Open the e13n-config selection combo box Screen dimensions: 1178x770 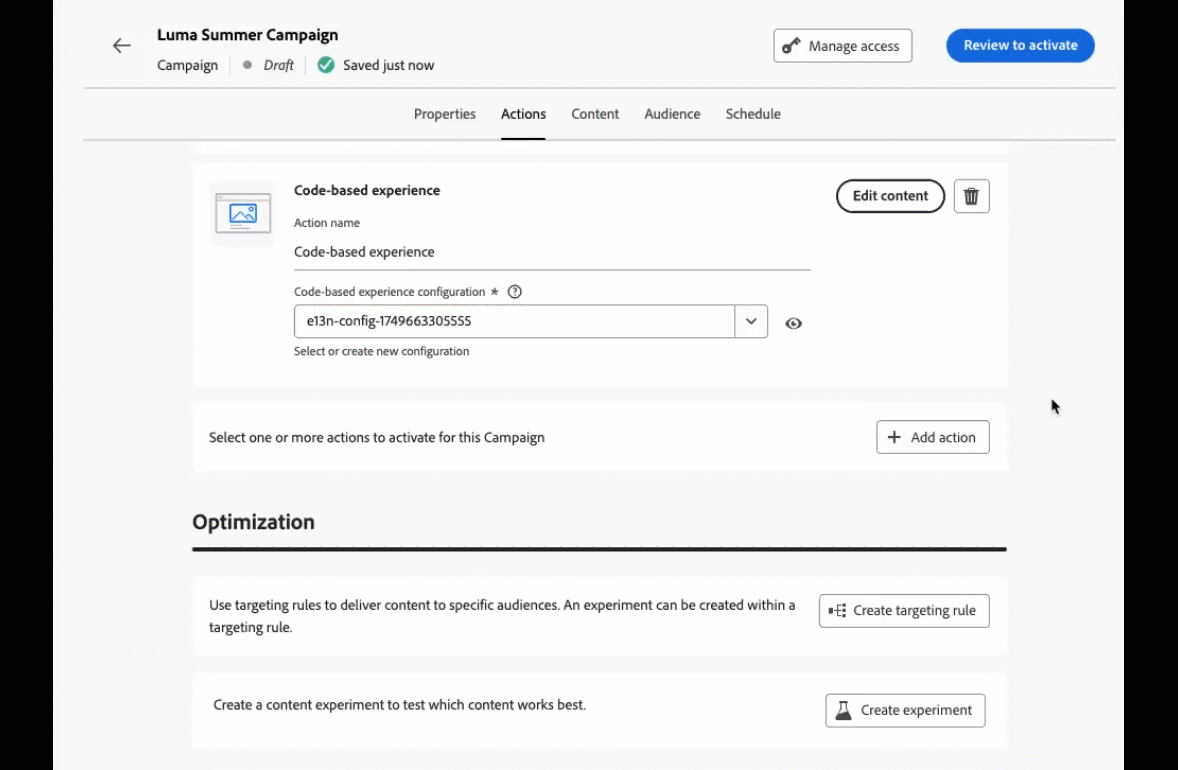(514, 322)
